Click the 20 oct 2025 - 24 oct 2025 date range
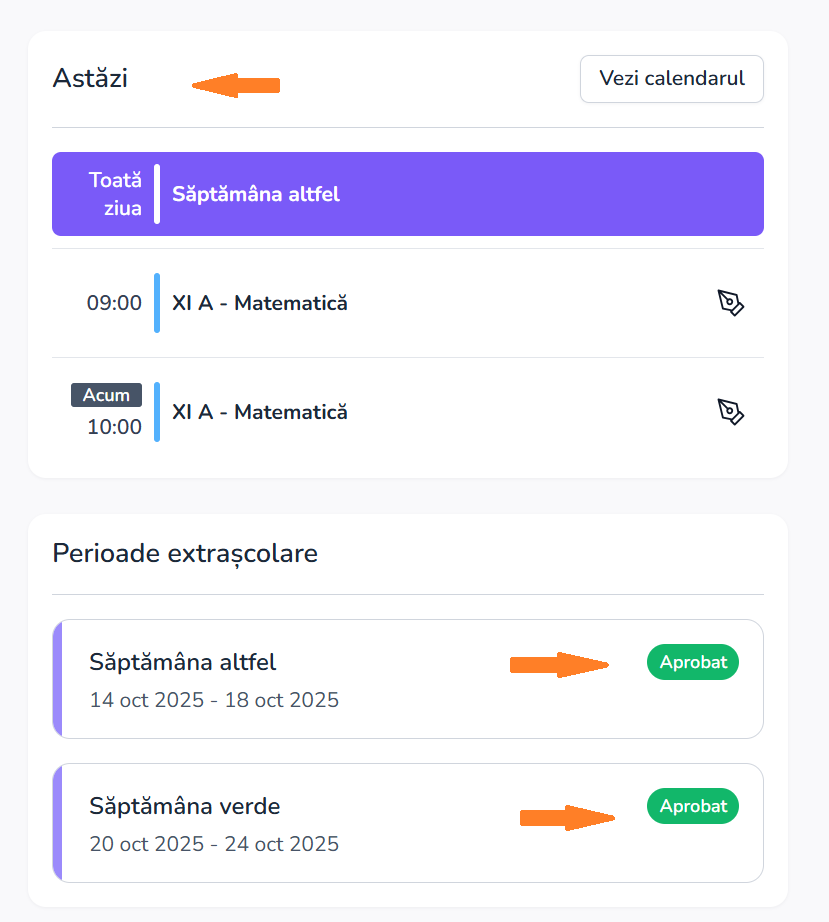This screenshot has width=829, height=922. (x=214, y=844)
